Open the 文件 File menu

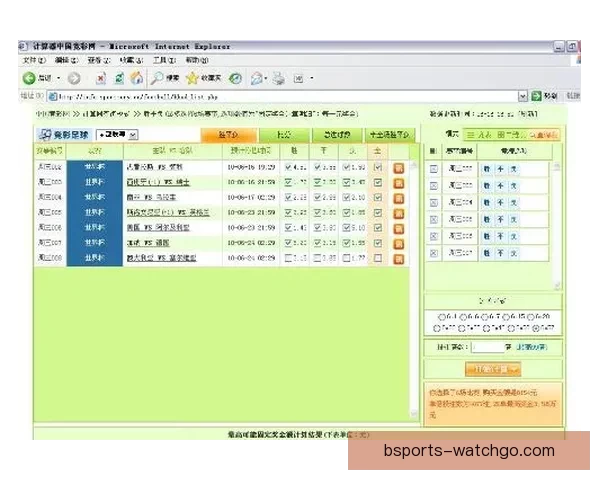pyautogui.click(x=34, y=60)
